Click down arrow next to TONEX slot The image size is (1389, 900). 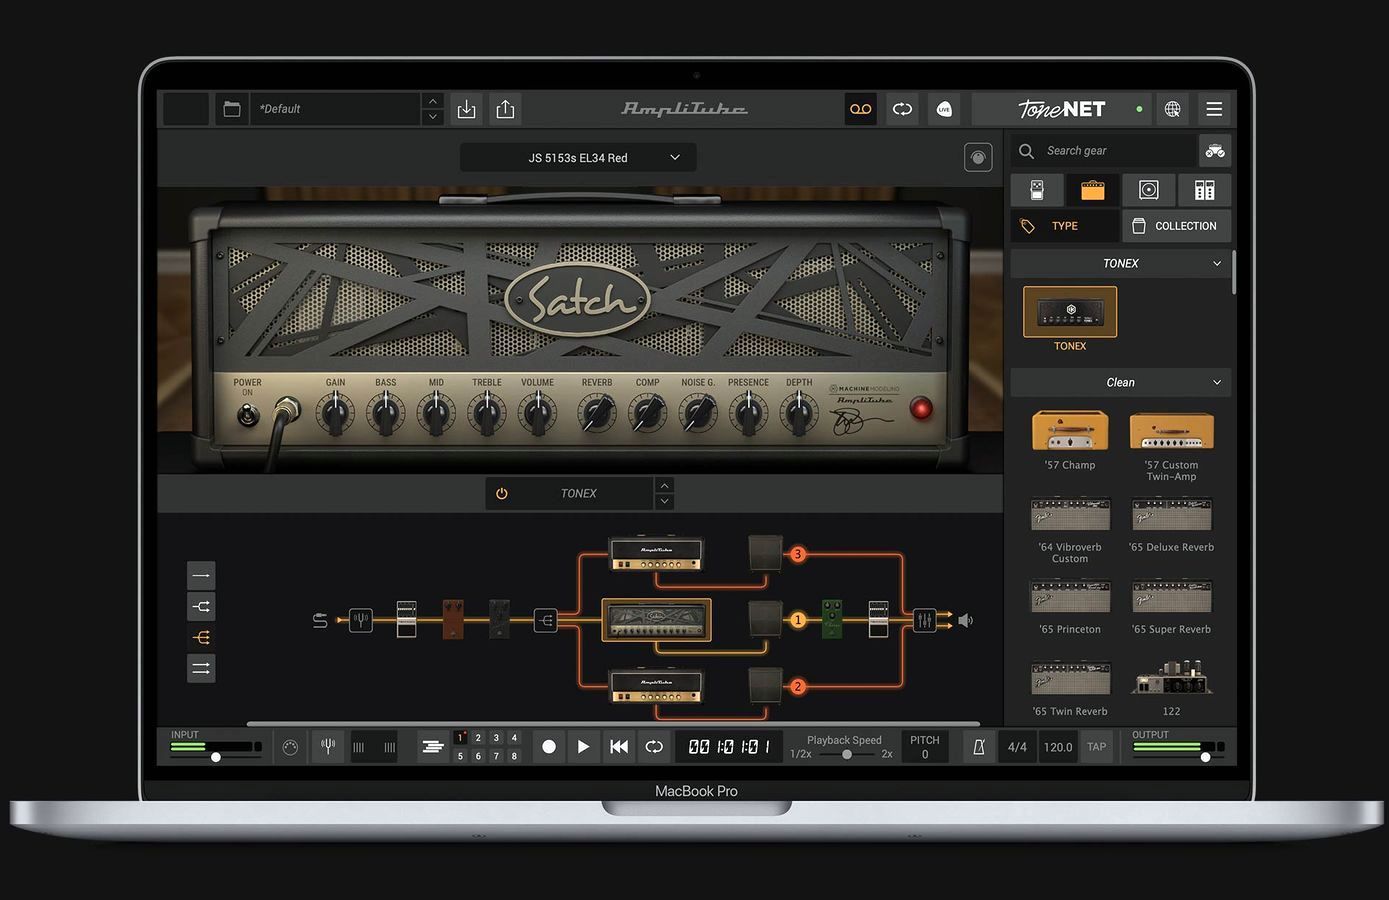[665, 501]
